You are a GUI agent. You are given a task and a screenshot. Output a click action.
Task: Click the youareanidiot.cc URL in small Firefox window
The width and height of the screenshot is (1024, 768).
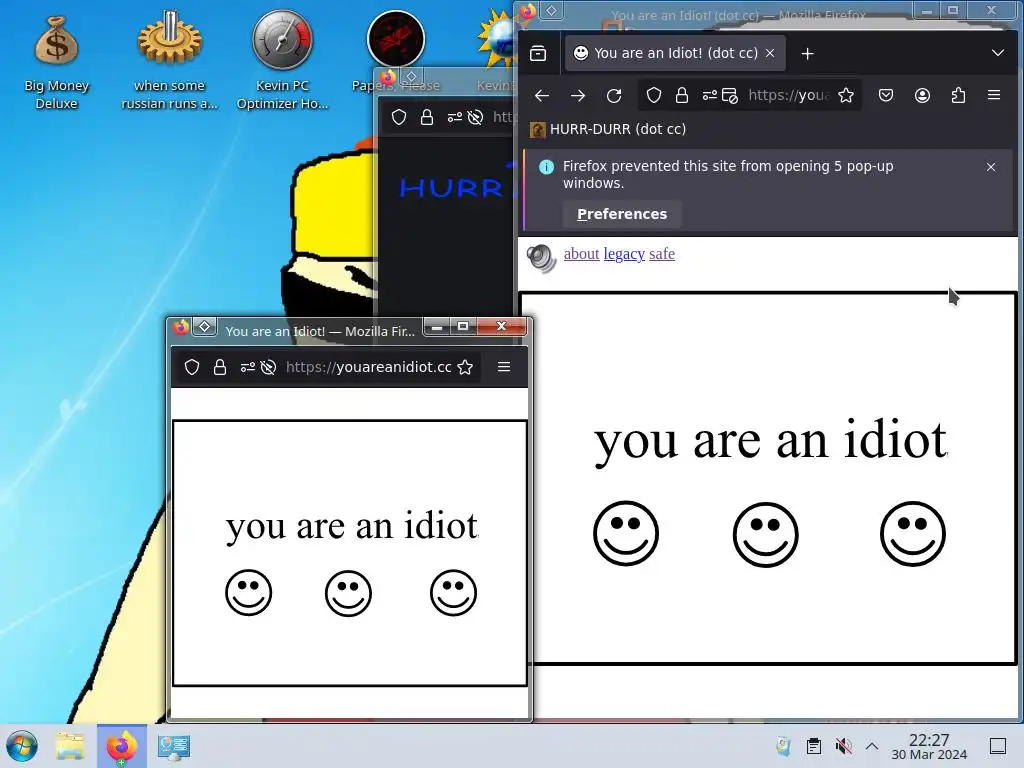(x=368, y=367)
